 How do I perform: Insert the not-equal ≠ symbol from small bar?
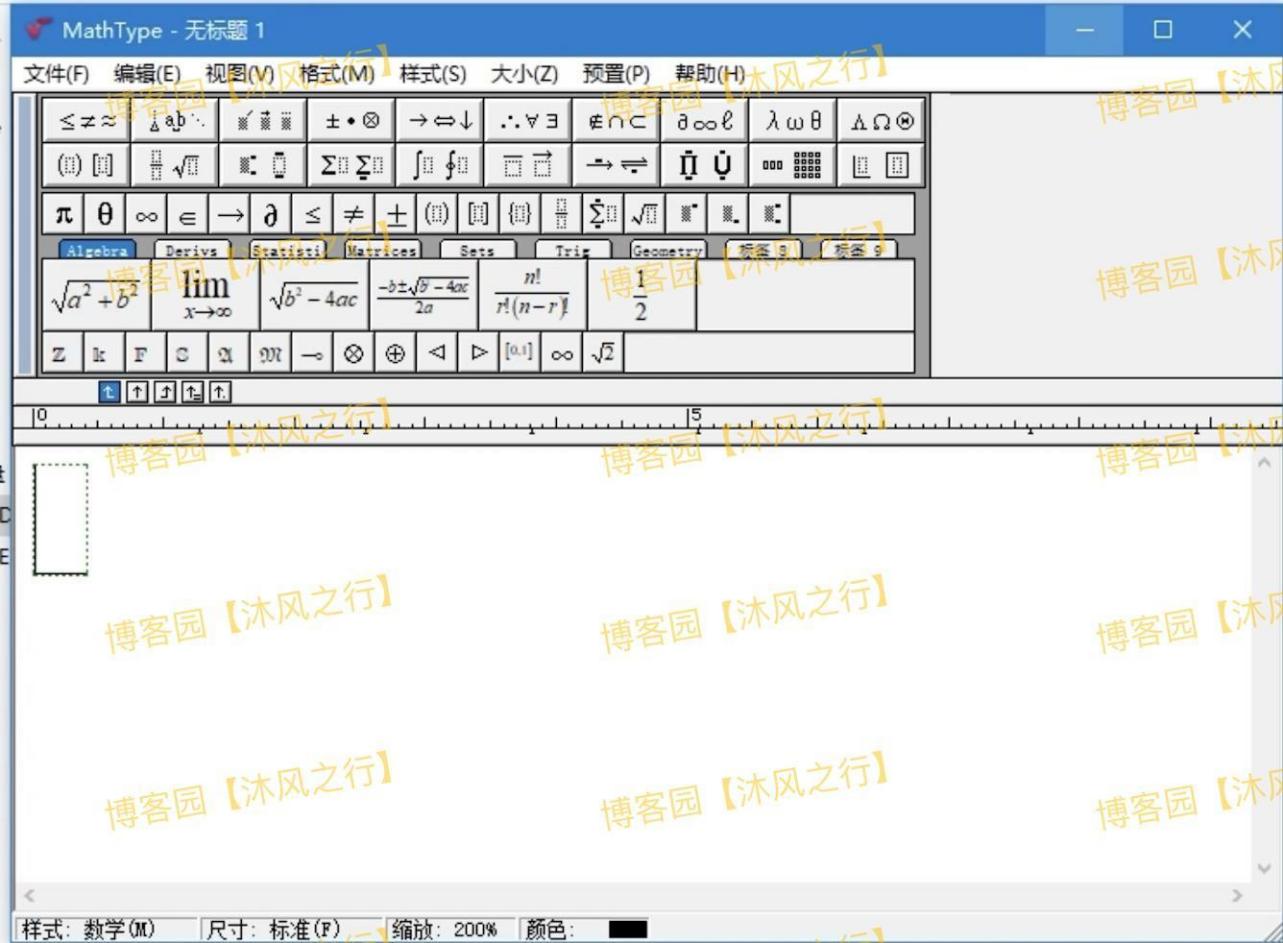coord(354,214)
